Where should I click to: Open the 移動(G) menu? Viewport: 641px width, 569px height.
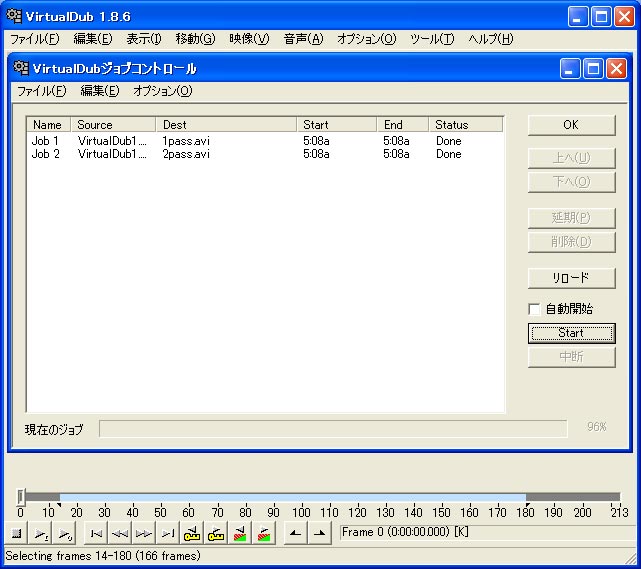[195, 39]
